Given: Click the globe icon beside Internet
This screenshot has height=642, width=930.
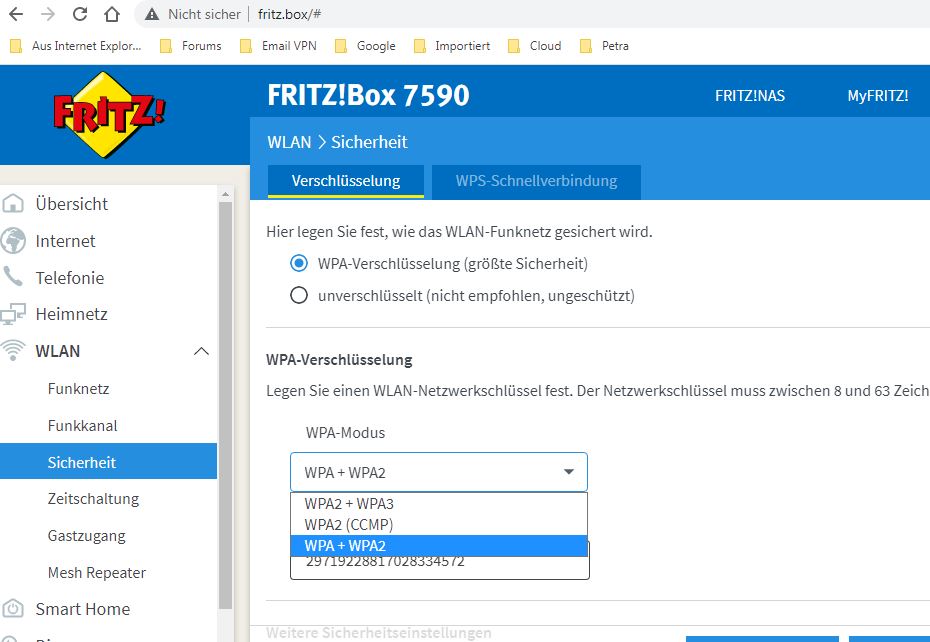Looking at the screenshot, I should pos(12,241).
